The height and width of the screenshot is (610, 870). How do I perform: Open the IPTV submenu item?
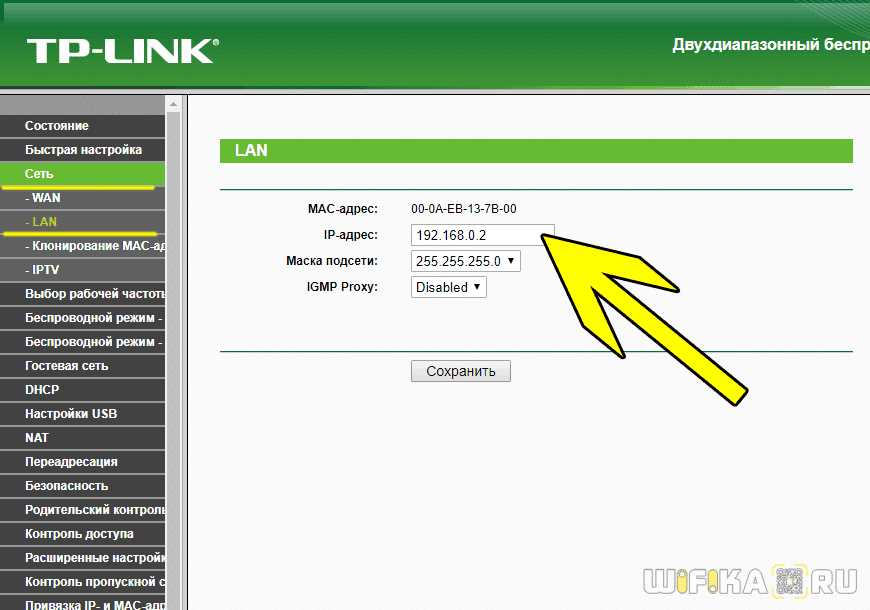[x=83, y=270]
